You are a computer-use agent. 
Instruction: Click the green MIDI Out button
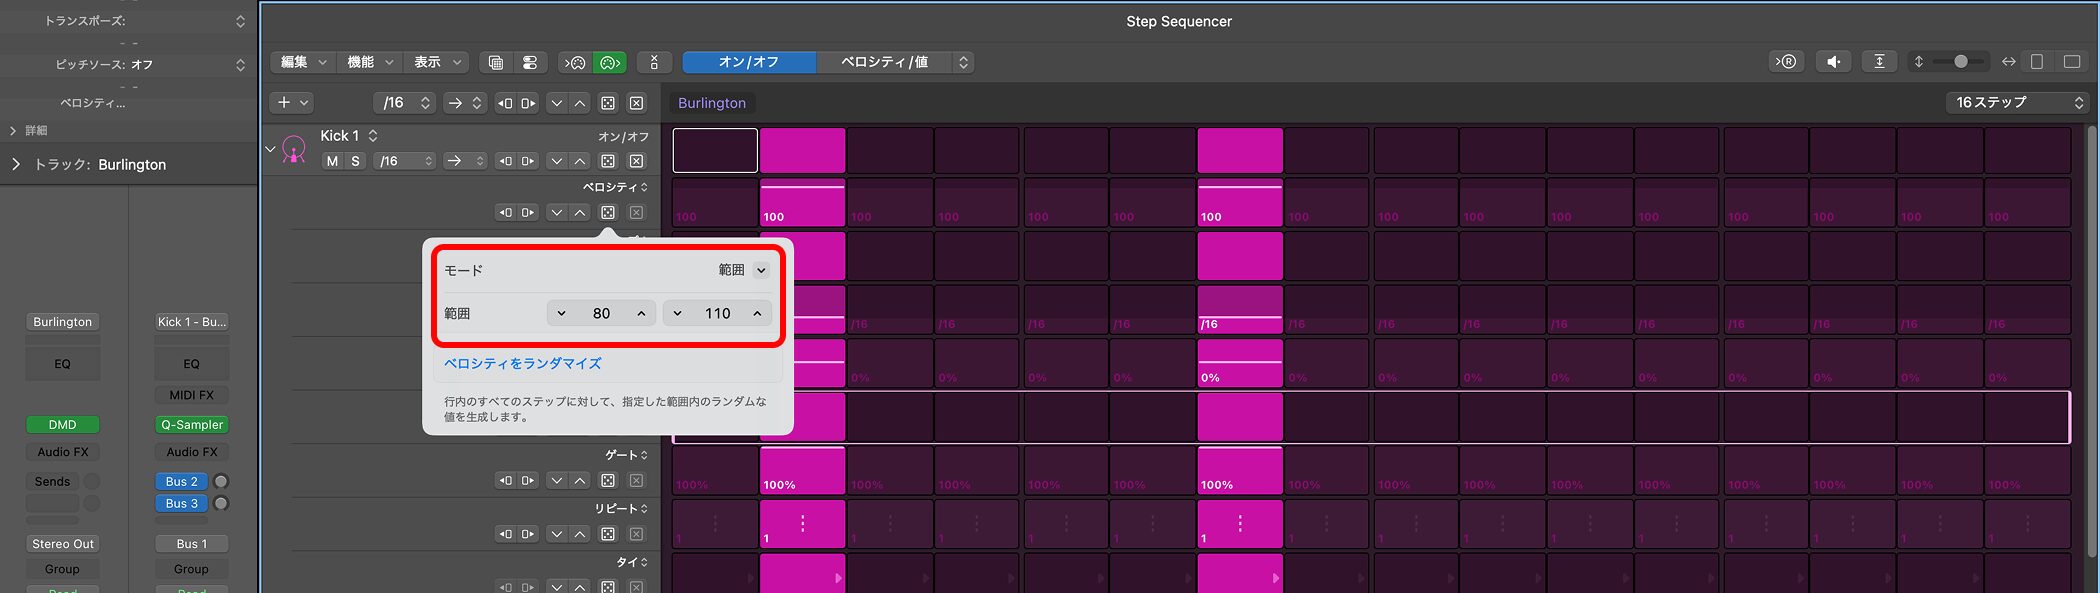pyautogui.click(x=609, y=62)
